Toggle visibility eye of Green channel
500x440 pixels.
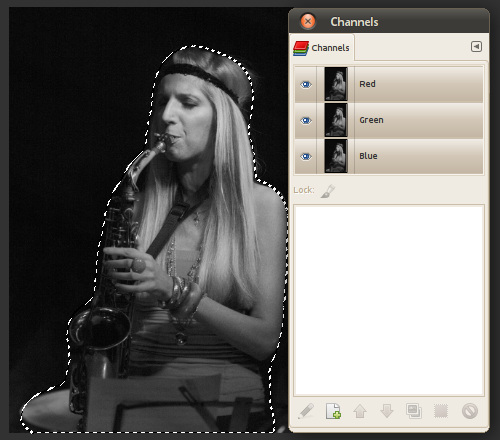306,120
